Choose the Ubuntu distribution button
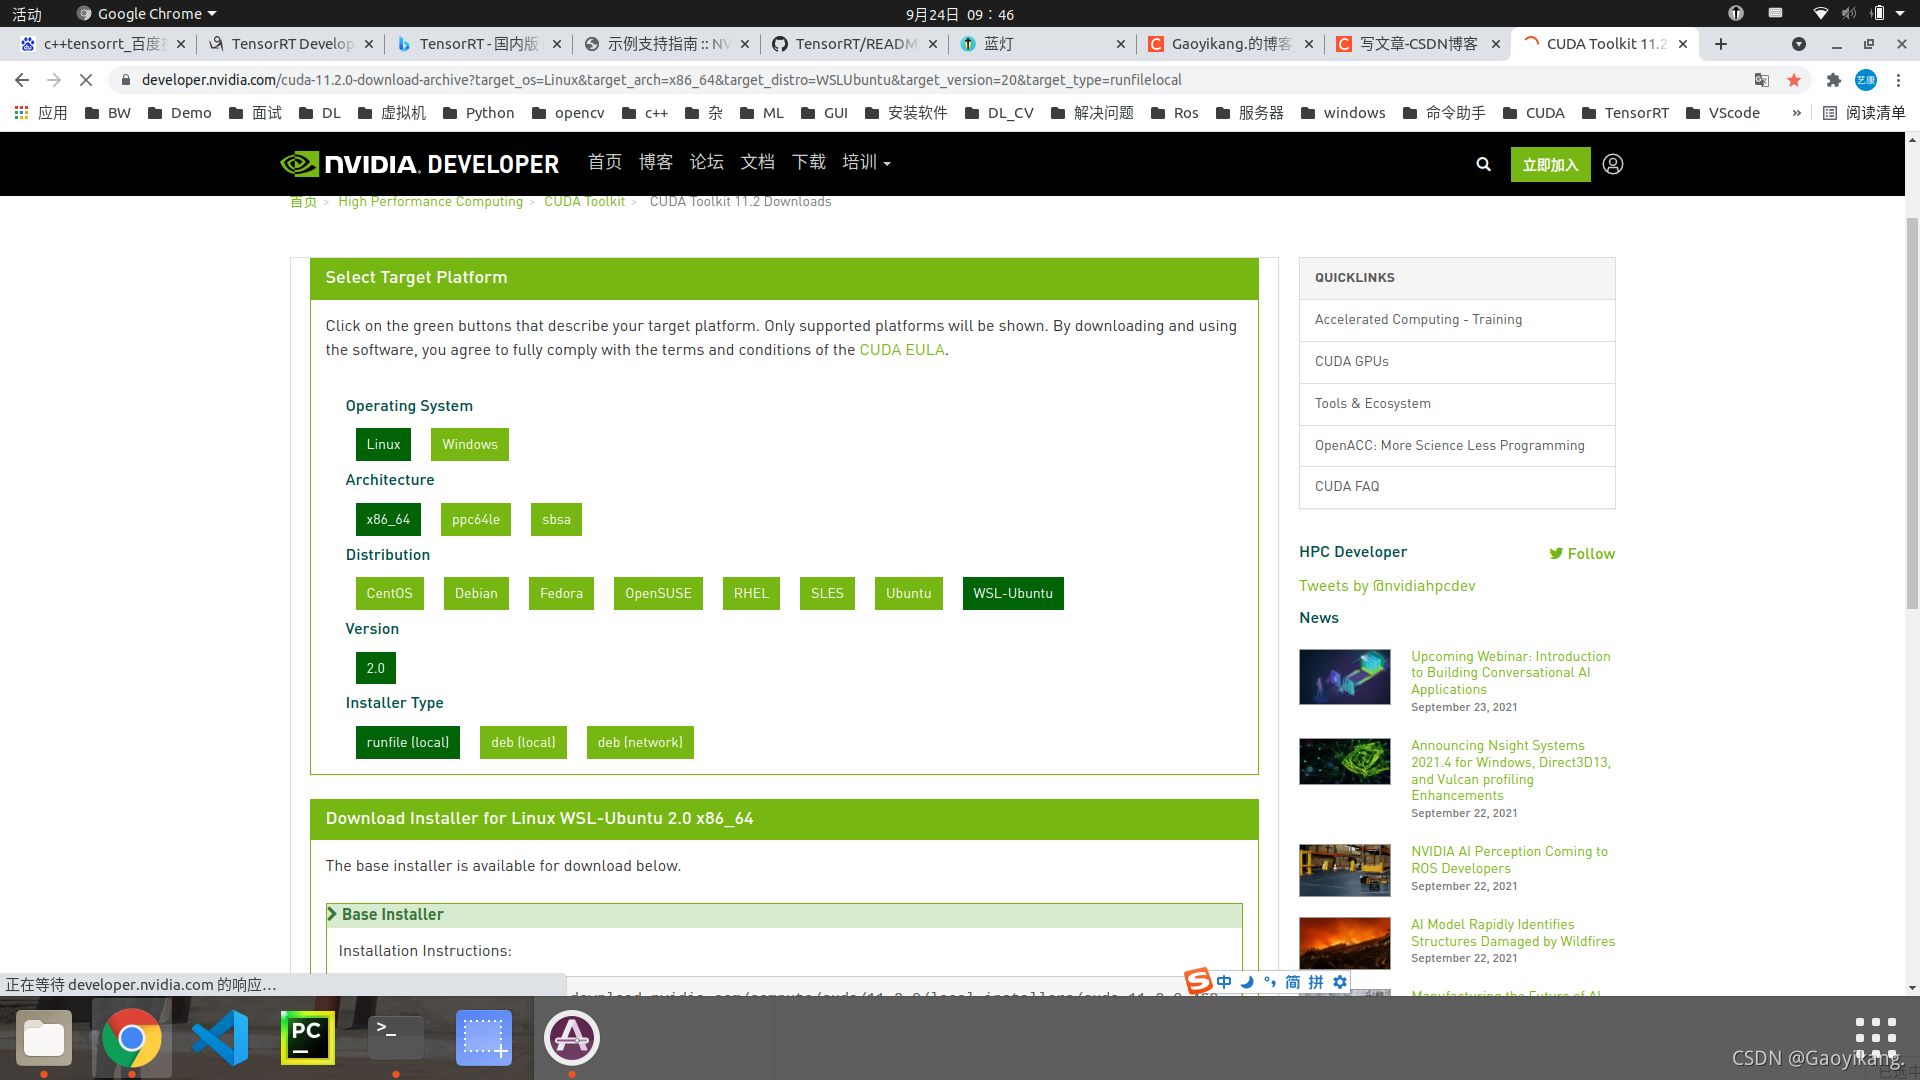Screen dimensions: 1920x1080 pos(908,594)
